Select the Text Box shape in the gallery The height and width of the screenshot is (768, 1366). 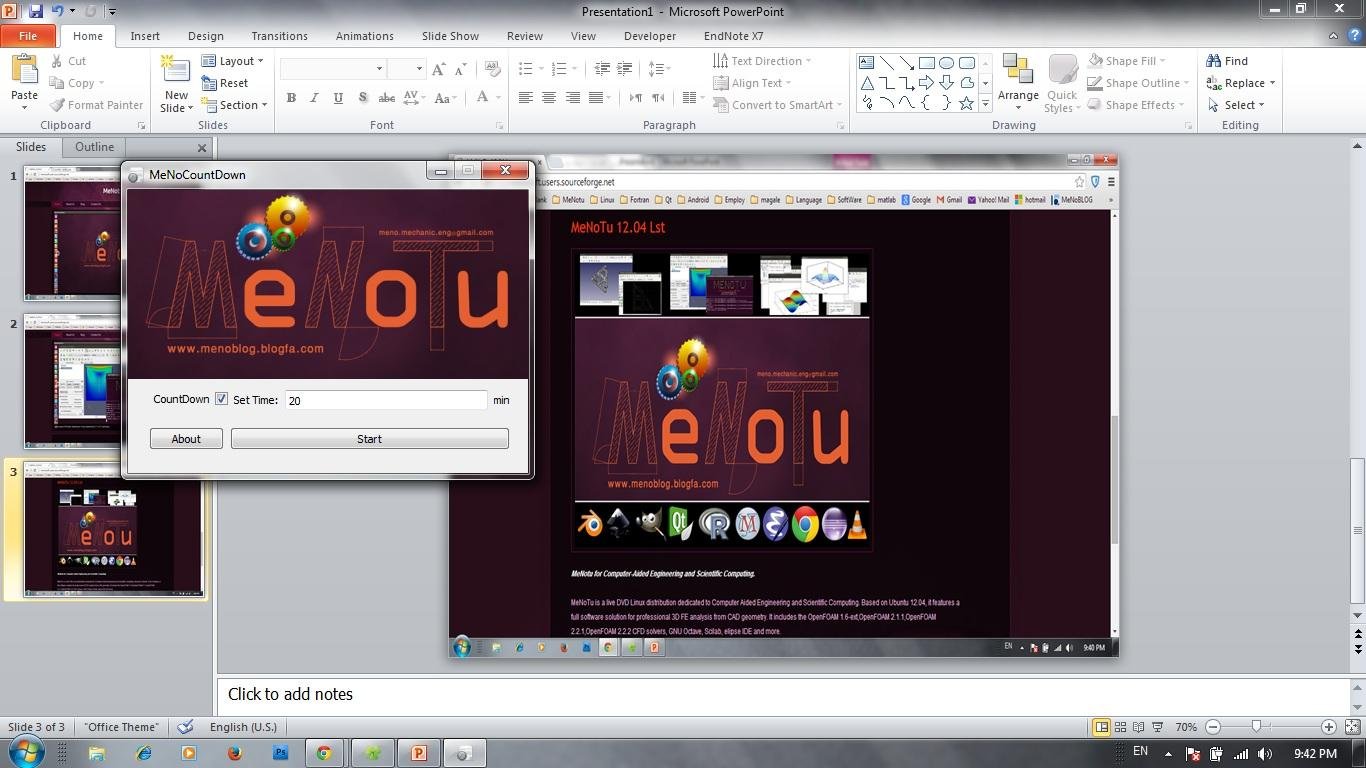pos(866,63)
